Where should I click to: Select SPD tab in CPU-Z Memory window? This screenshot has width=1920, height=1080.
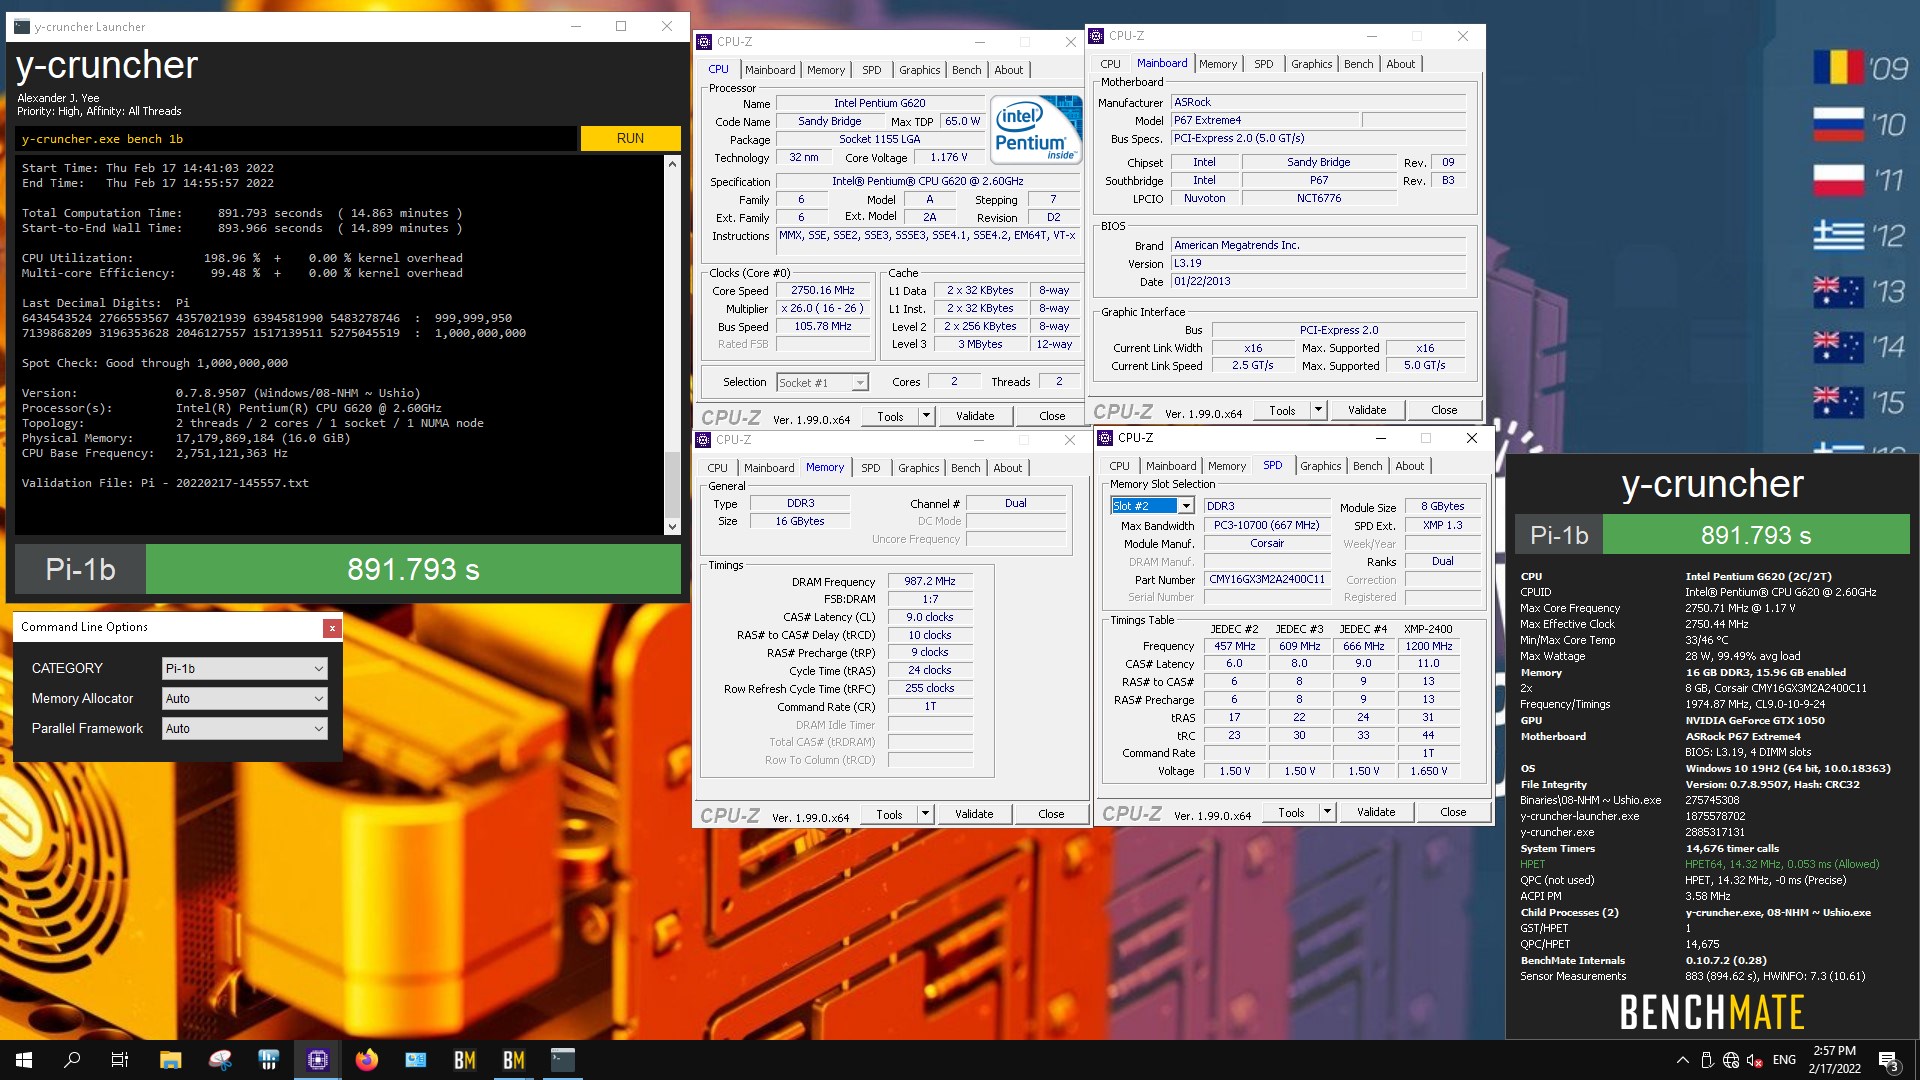pos(871,468)
